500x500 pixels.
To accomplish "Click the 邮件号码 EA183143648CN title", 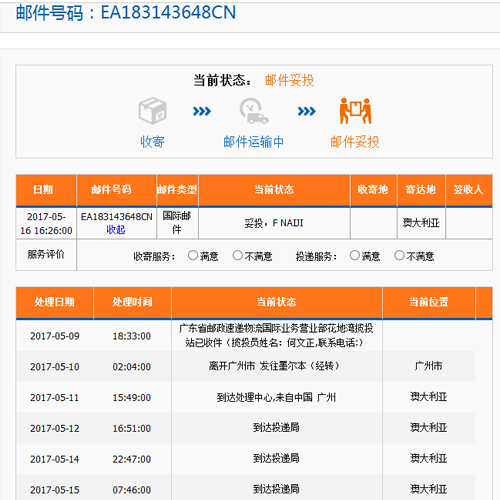I will 126,13.
